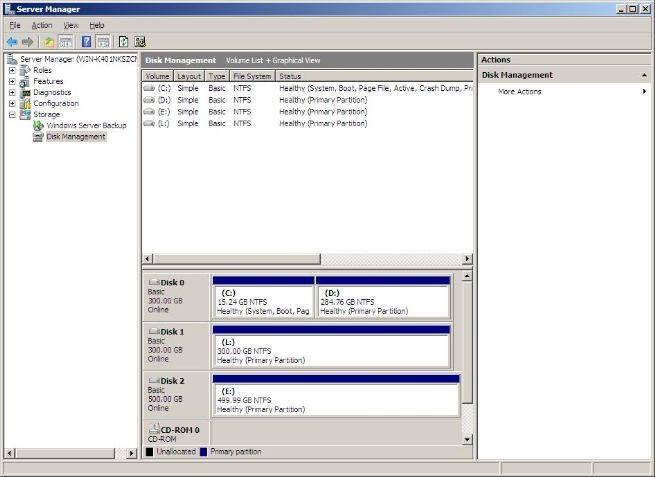Click the Disk 1 disk icon
655x477 pixels.
154,331
